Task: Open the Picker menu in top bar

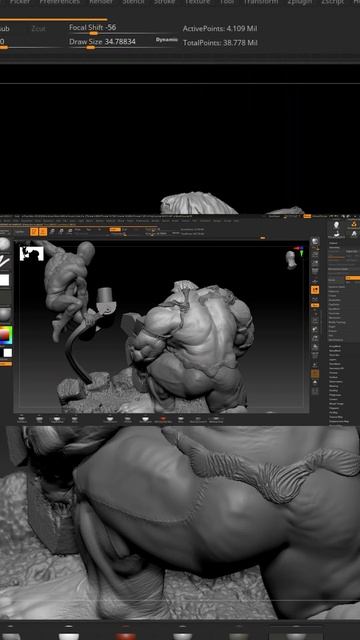Action: point(19,2)
